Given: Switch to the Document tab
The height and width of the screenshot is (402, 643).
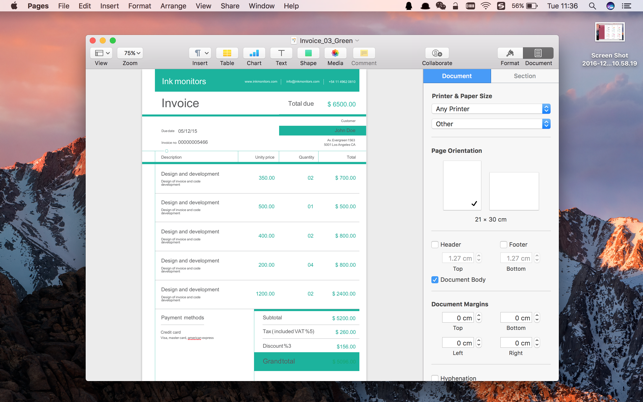Looking at the screenshot, I should coord(457,76).
